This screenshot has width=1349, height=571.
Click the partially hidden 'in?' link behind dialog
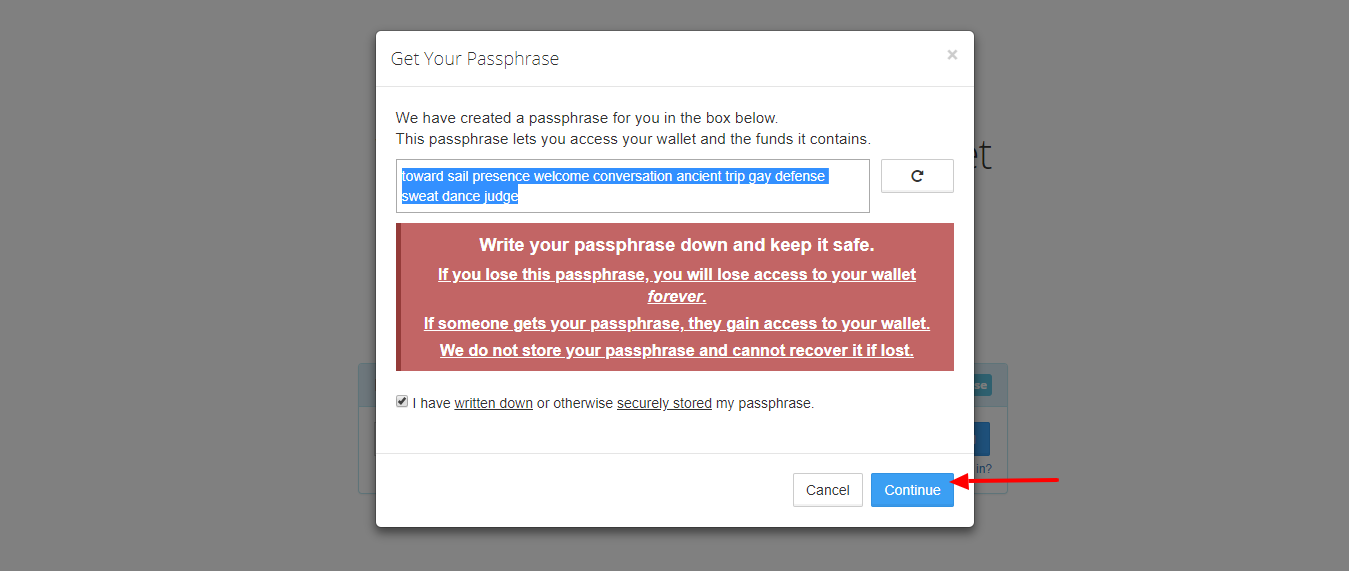[x=983, y=468]
